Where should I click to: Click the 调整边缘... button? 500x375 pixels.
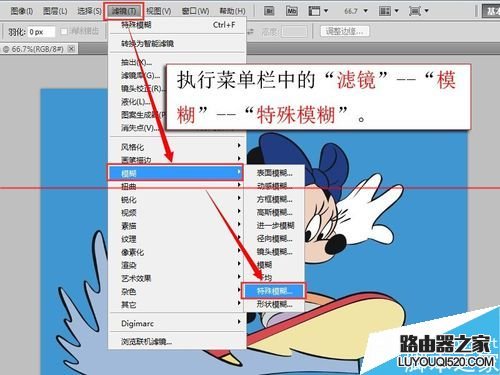point(344,31)
